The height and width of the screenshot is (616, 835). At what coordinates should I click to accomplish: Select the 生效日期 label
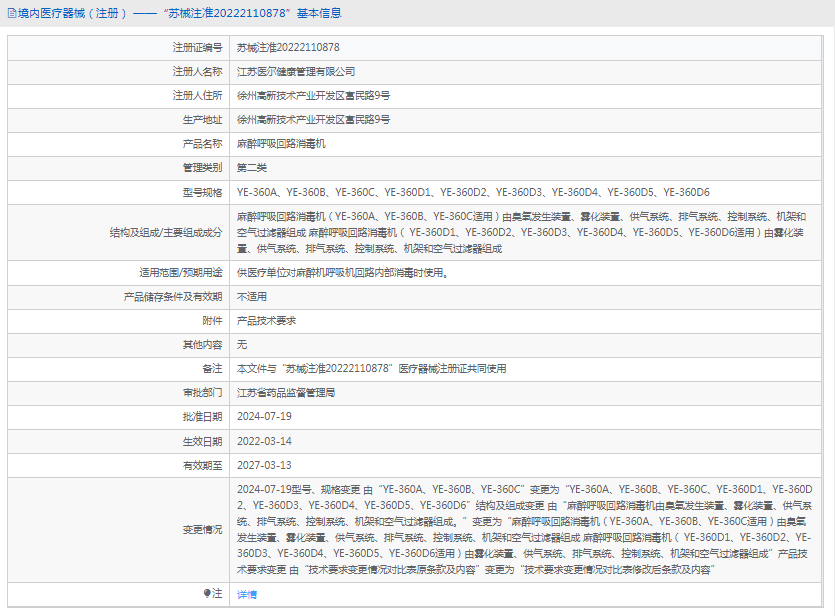pos(202,441)
